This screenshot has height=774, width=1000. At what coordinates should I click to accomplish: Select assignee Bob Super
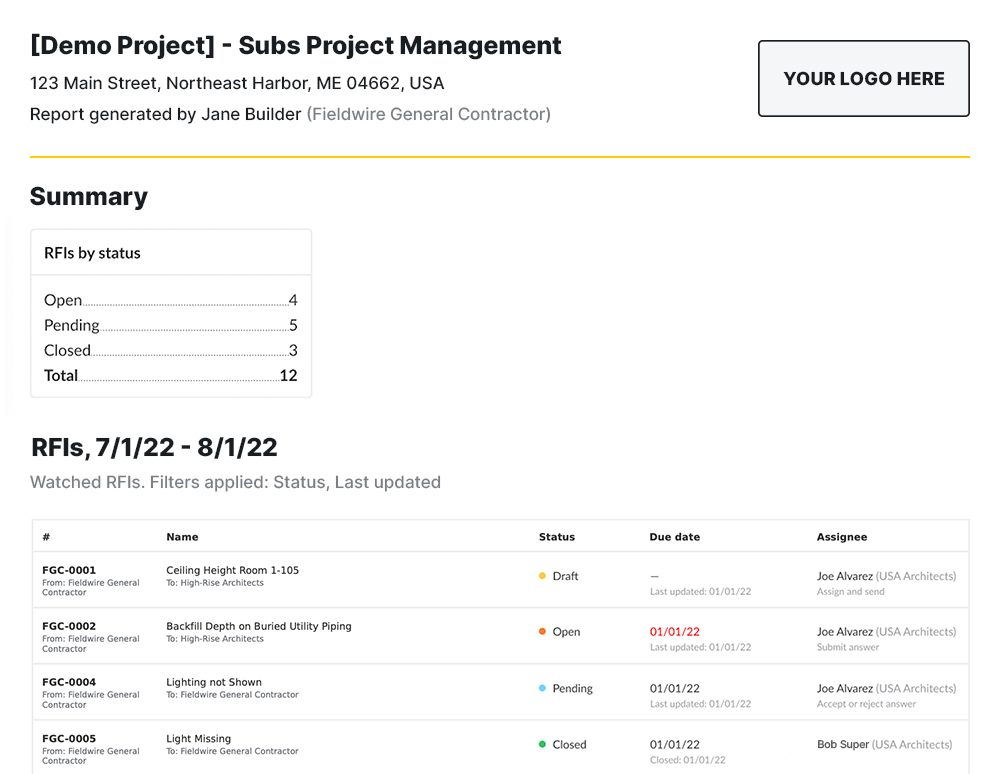842,744
